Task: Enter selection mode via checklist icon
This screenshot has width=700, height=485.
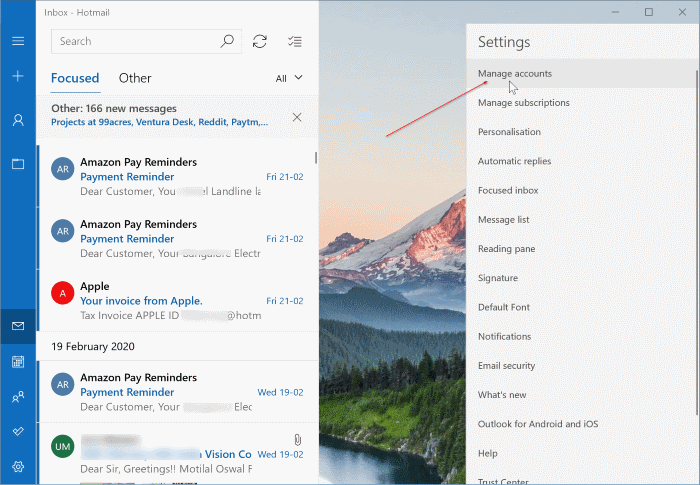Action: point(295,42)
